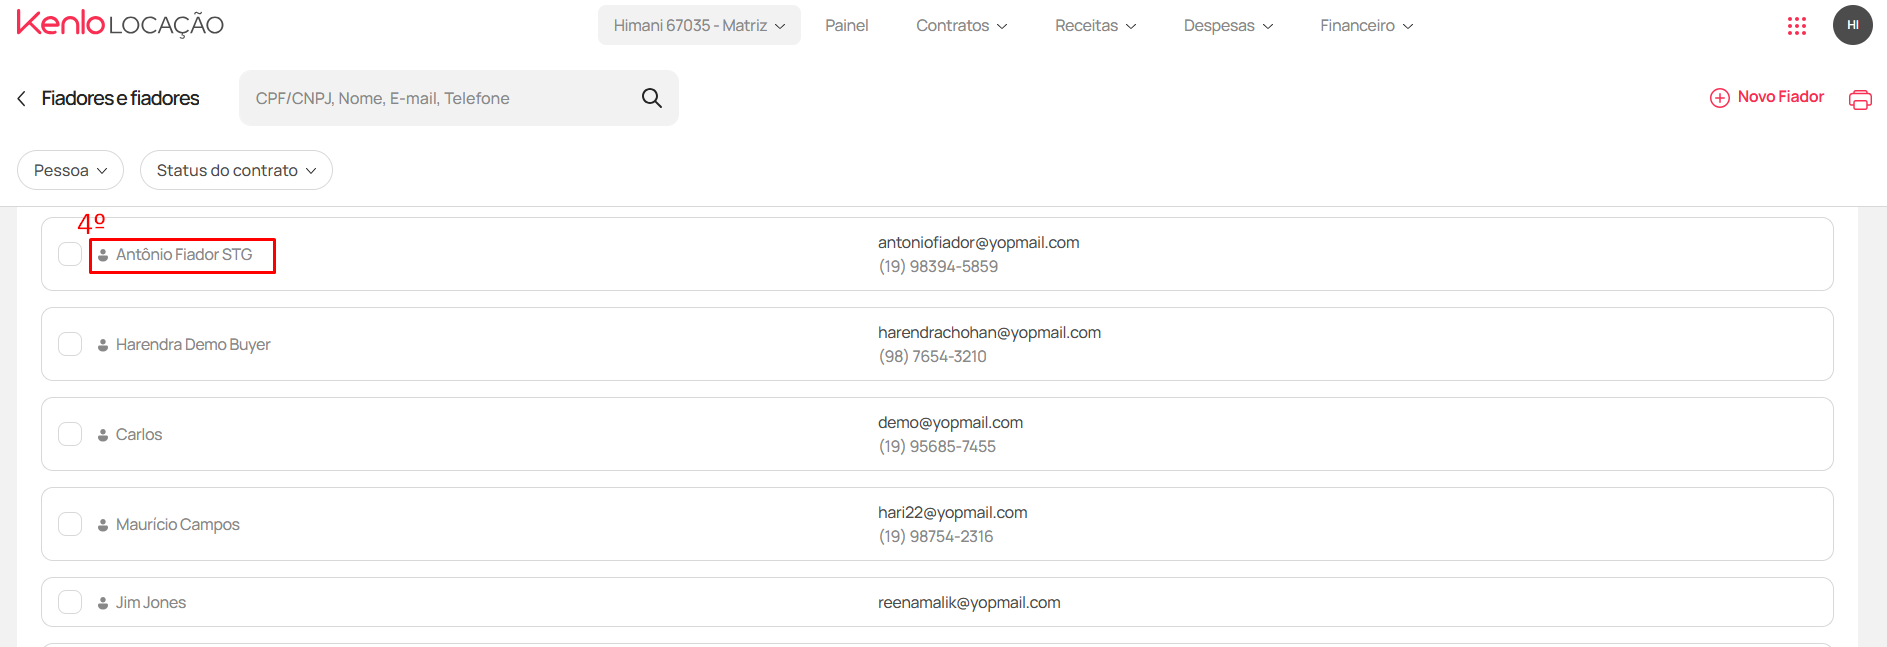This screenshot has height=647, width=1887.
Task: Click person icon beside Carlos
Action: 103,435
